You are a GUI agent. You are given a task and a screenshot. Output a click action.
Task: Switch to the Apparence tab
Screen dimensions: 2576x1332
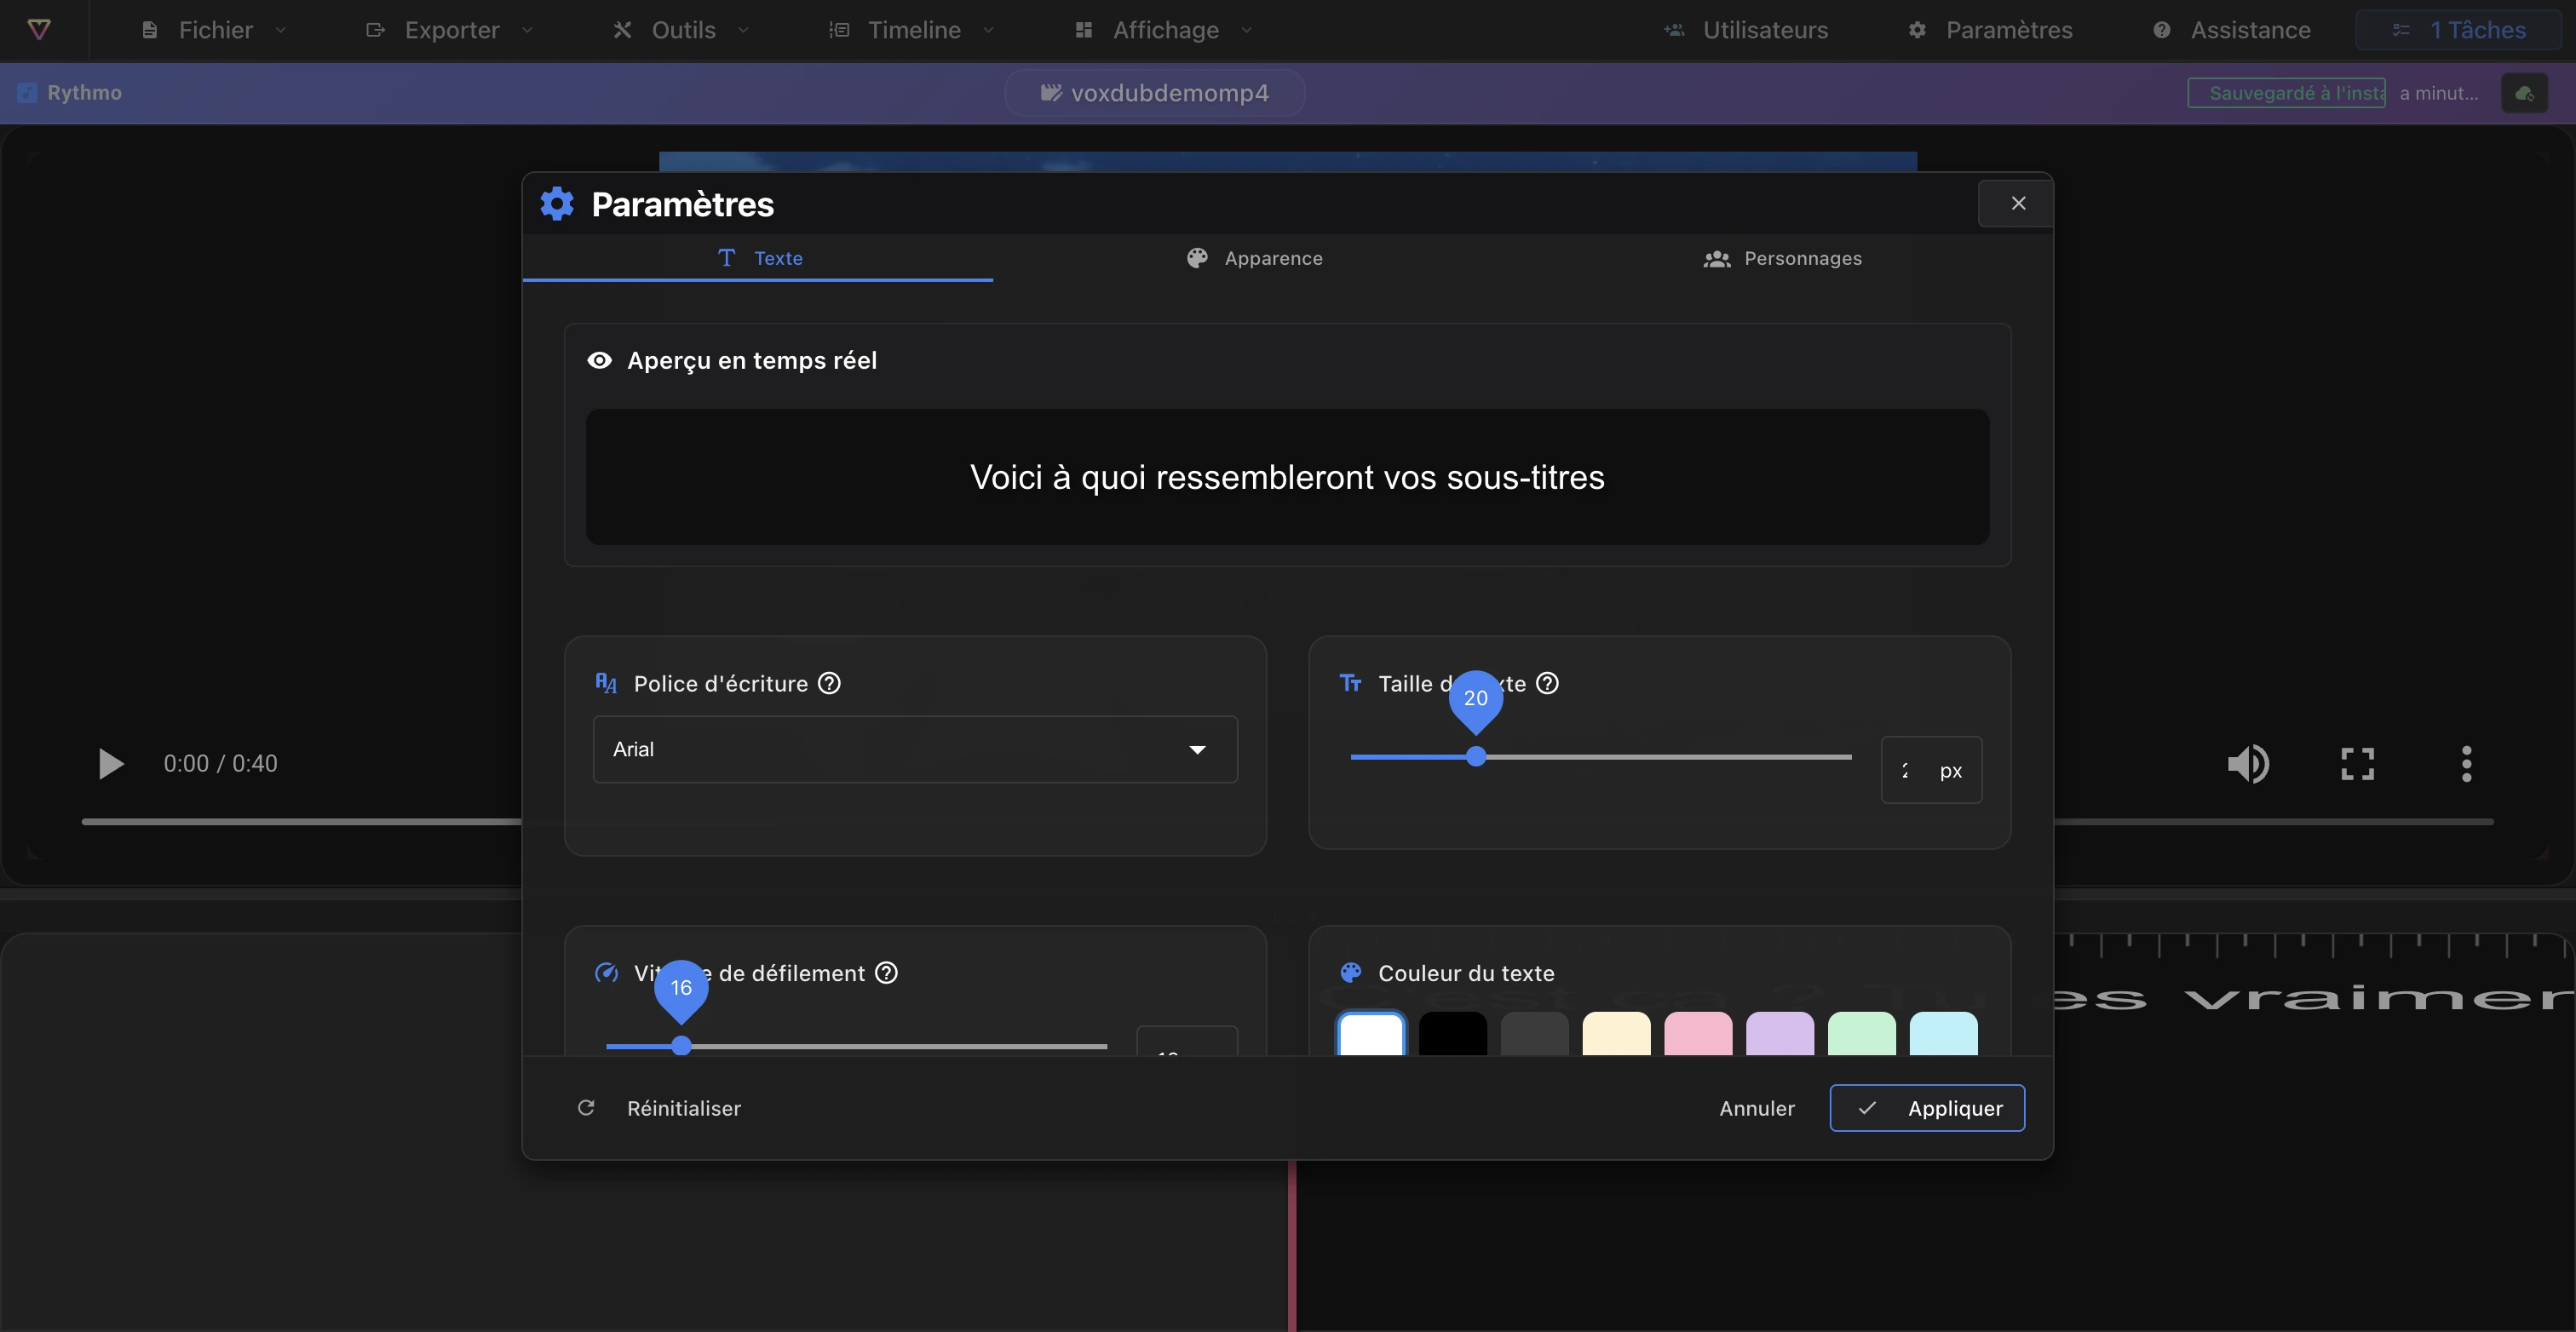(x=1255, y=258)
